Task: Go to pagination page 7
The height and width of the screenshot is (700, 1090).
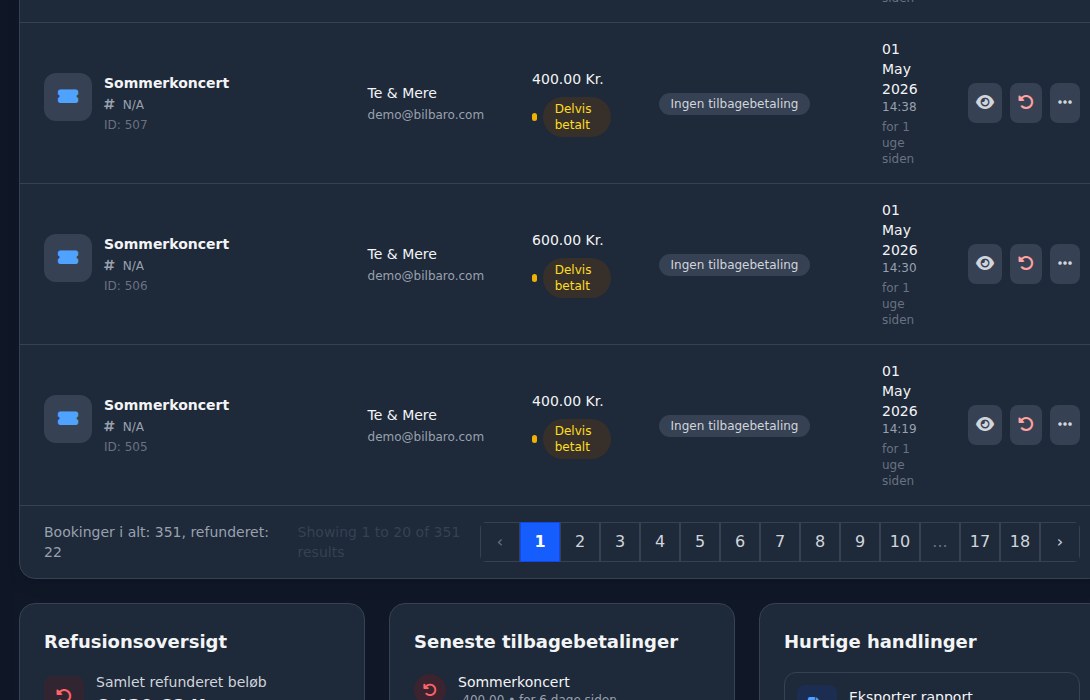Action: 780,542
